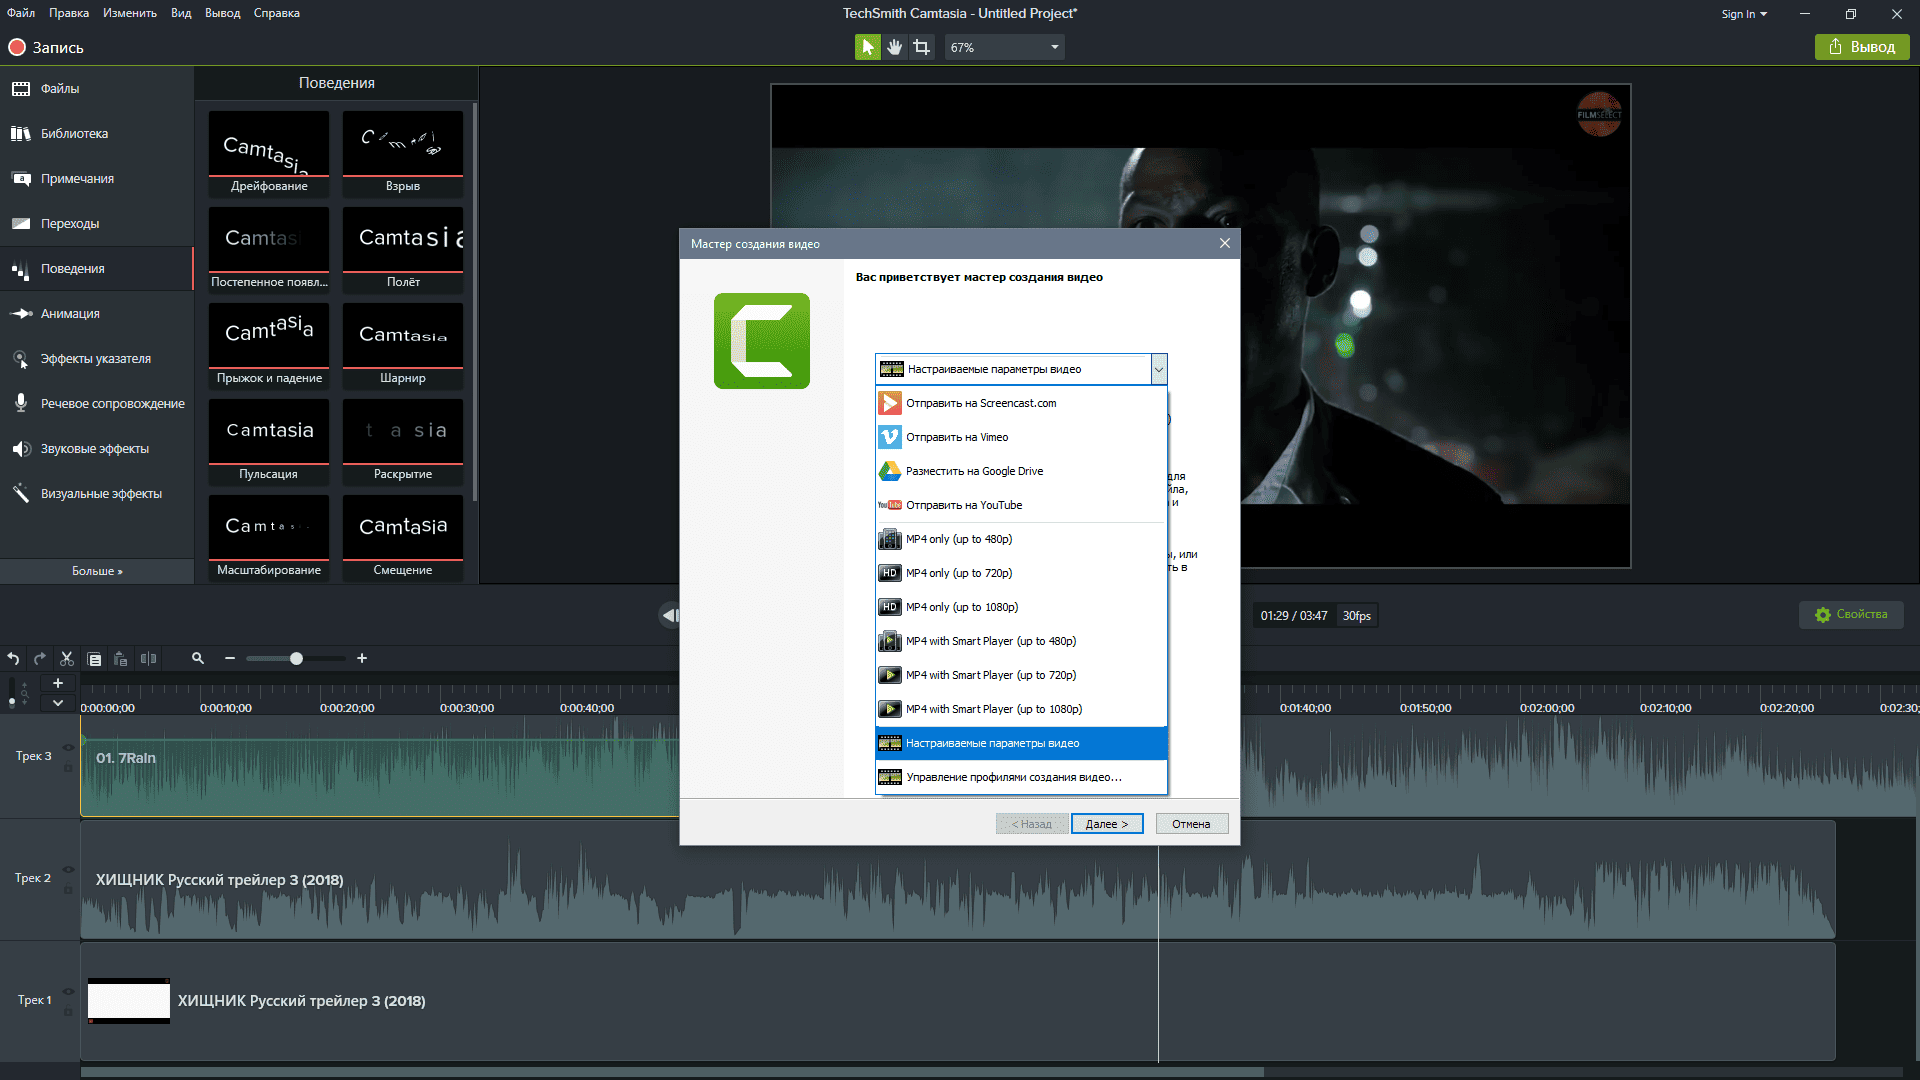
Task: Open Звуковые эффекты audio effects
Action: coord(97,449)
